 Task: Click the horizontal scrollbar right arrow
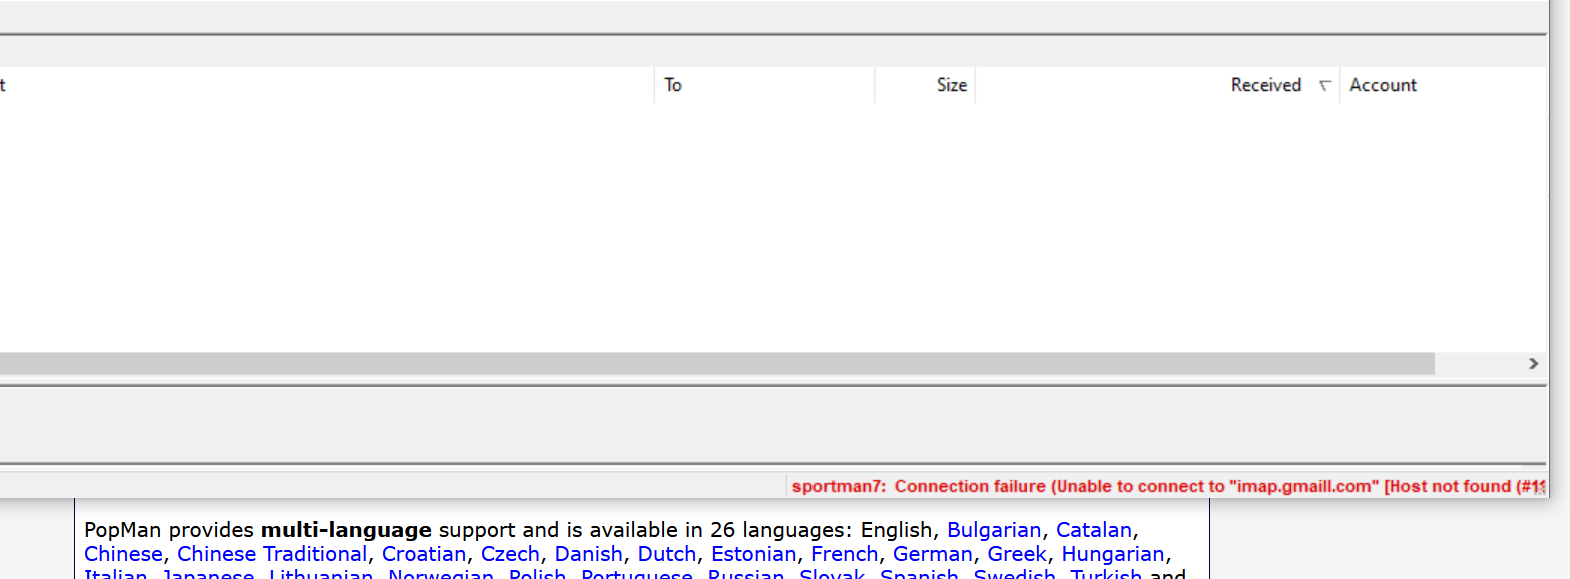[x=1533, y=364]
